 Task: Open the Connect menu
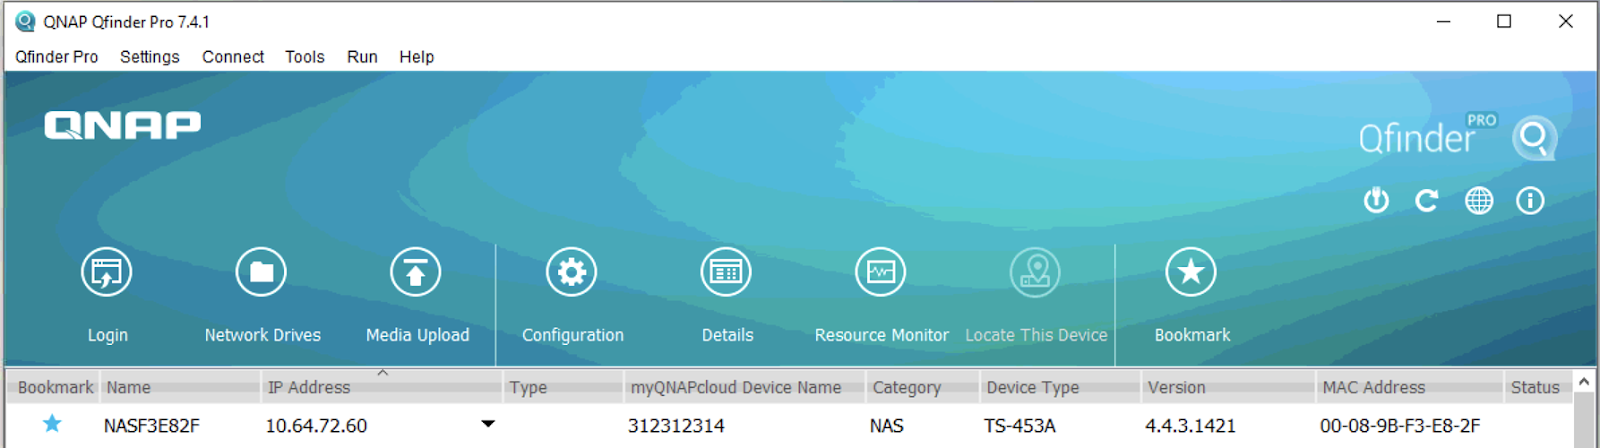pos(233,57)
